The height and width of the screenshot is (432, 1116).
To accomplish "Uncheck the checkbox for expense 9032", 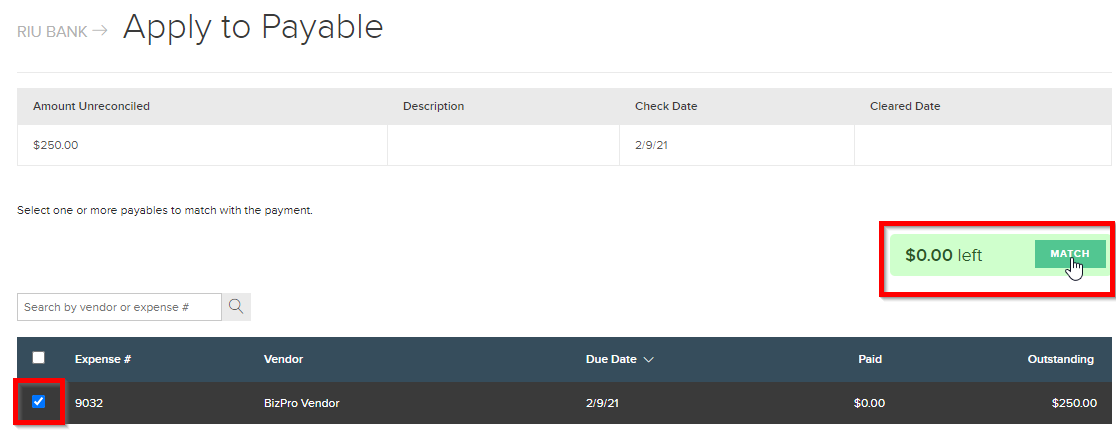I will [x=38, y=401].
